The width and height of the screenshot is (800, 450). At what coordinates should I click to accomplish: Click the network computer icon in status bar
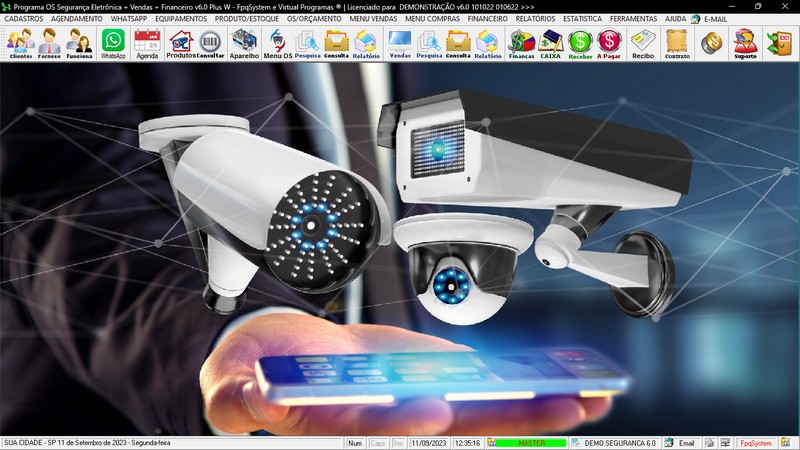(x=725, y=443)
